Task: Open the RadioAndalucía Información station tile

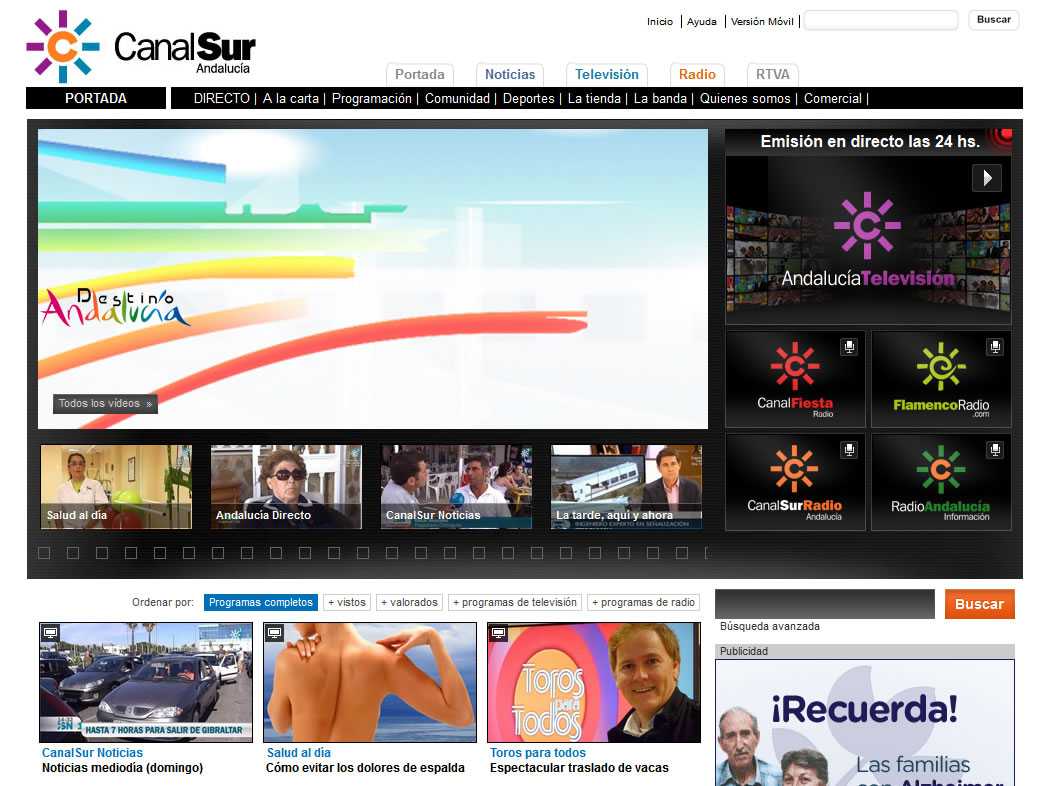Action: coord(941,482)
